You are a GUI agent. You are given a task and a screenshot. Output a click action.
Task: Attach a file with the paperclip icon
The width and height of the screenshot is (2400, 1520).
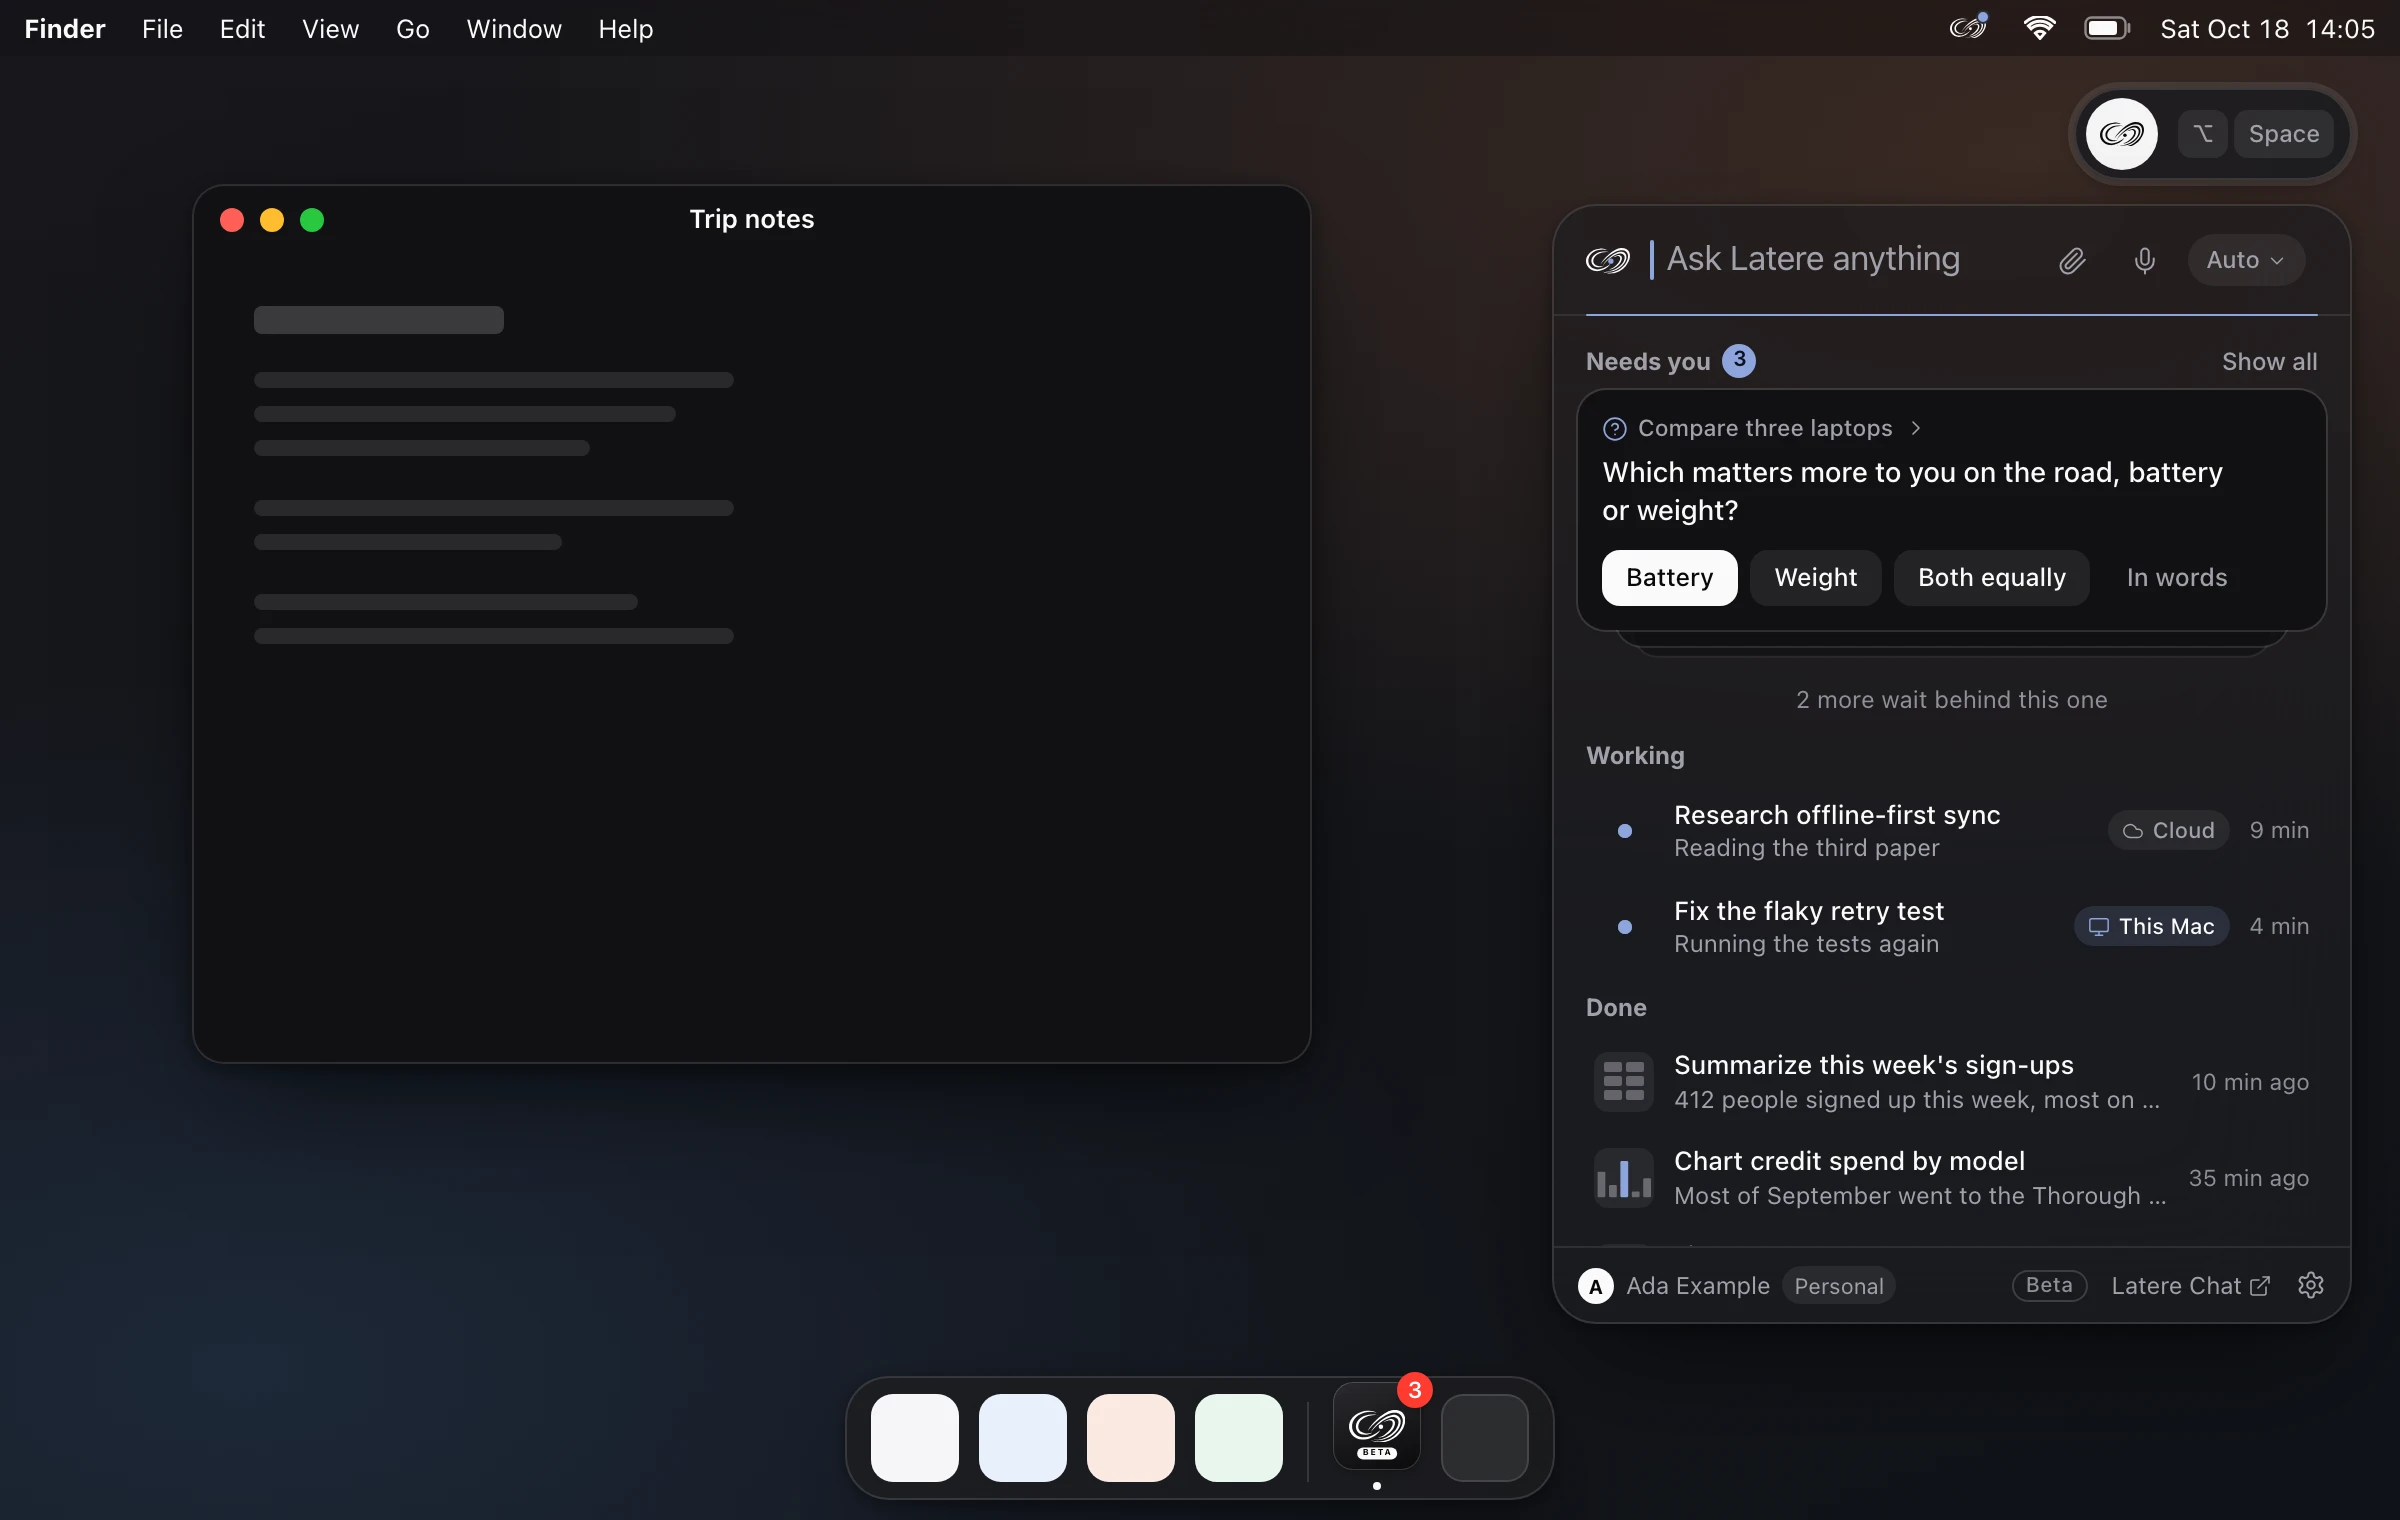pyautogui.click(x=2072, y=261)
